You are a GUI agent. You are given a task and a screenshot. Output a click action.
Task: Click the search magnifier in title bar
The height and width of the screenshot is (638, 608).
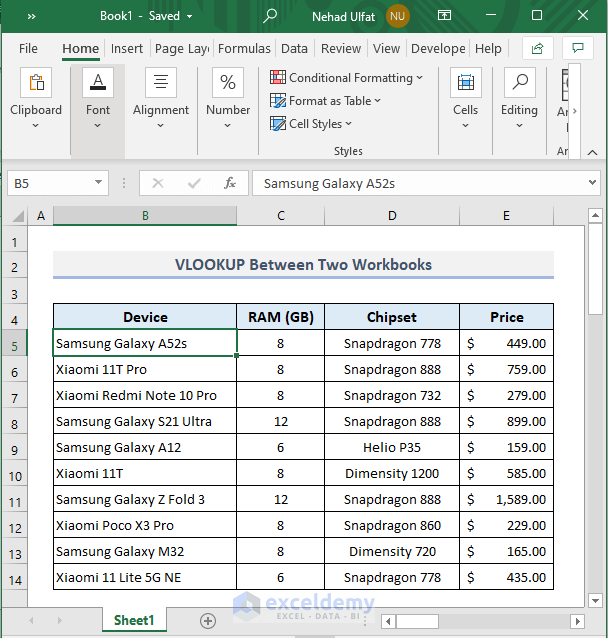[x=271, y=16]
